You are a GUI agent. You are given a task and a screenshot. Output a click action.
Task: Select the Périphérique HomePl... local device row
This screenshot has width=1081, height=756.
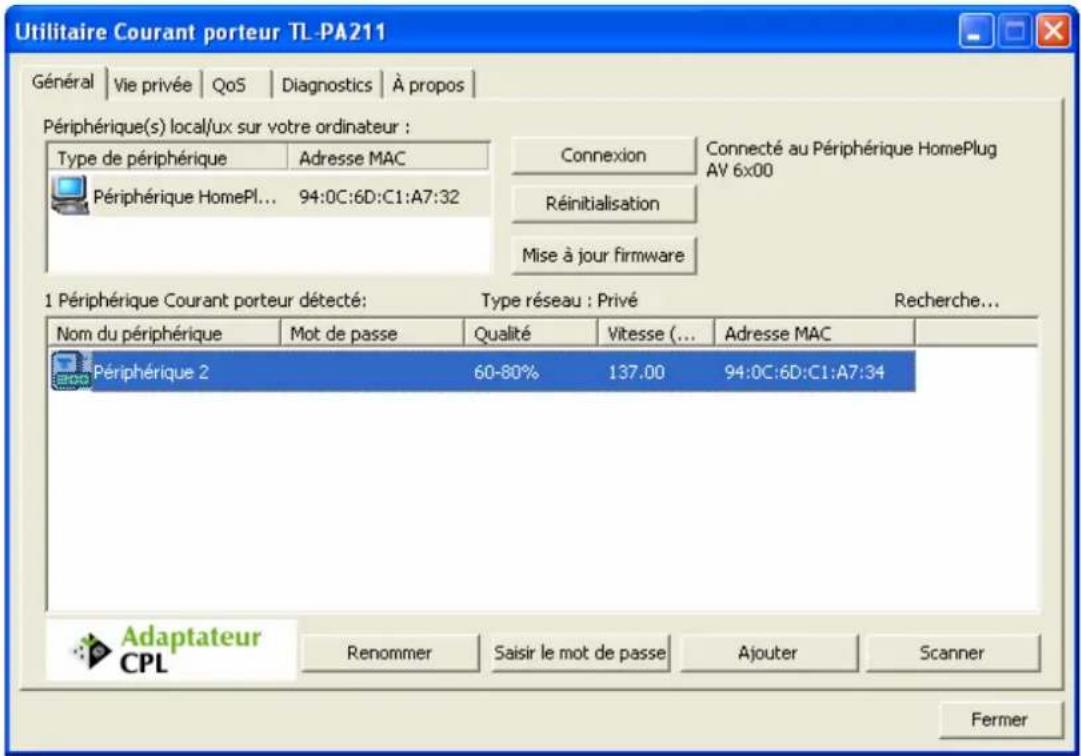pyautogui.click(x=269, y=196)
